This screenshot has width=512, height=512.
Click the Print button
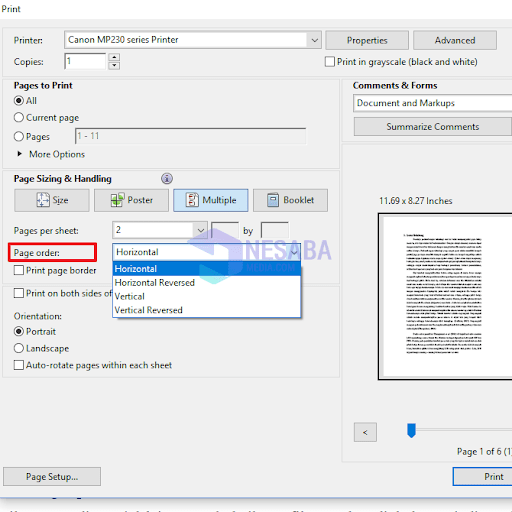[x=482, y=477]
